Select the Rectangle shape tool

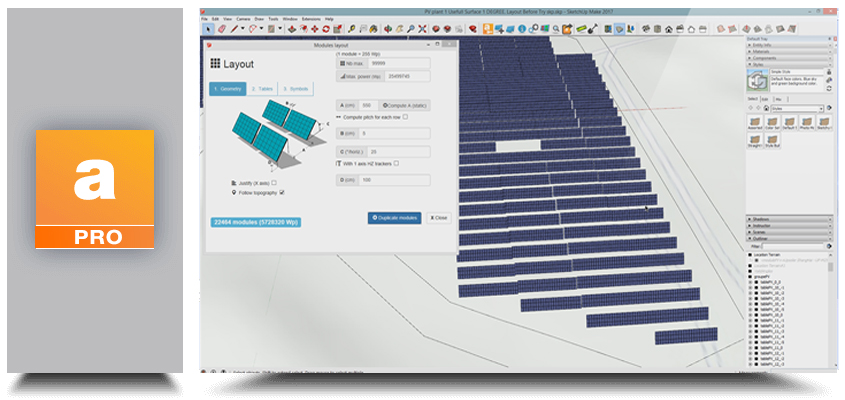(271, 29)
